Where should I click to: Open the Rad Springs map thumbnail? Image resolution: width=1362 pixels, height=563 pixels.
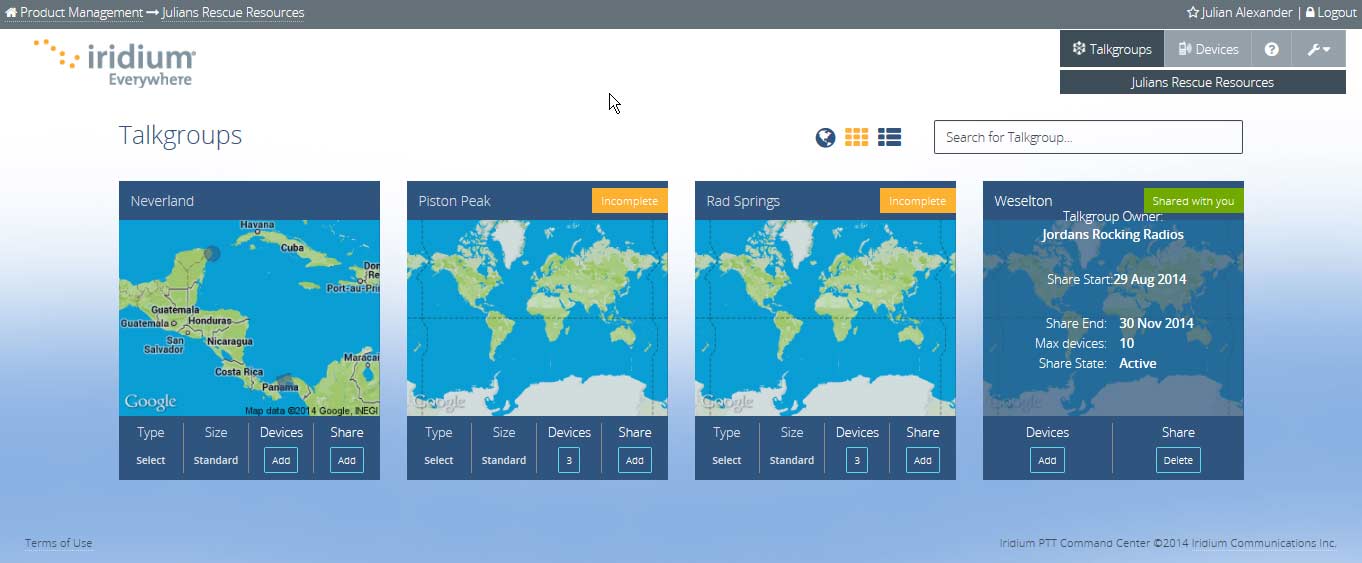[x=825, y=318]
